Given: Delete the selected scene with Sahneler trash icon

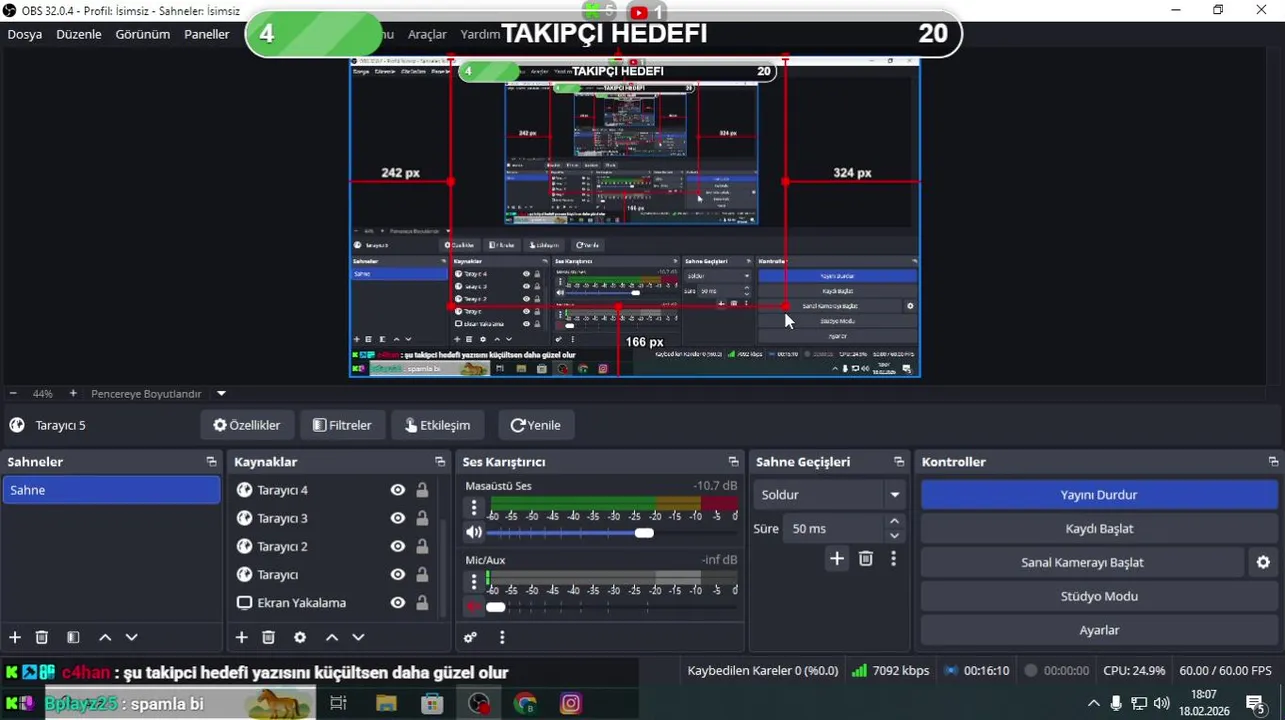Looking at the screenshot, I should point(42,637).
